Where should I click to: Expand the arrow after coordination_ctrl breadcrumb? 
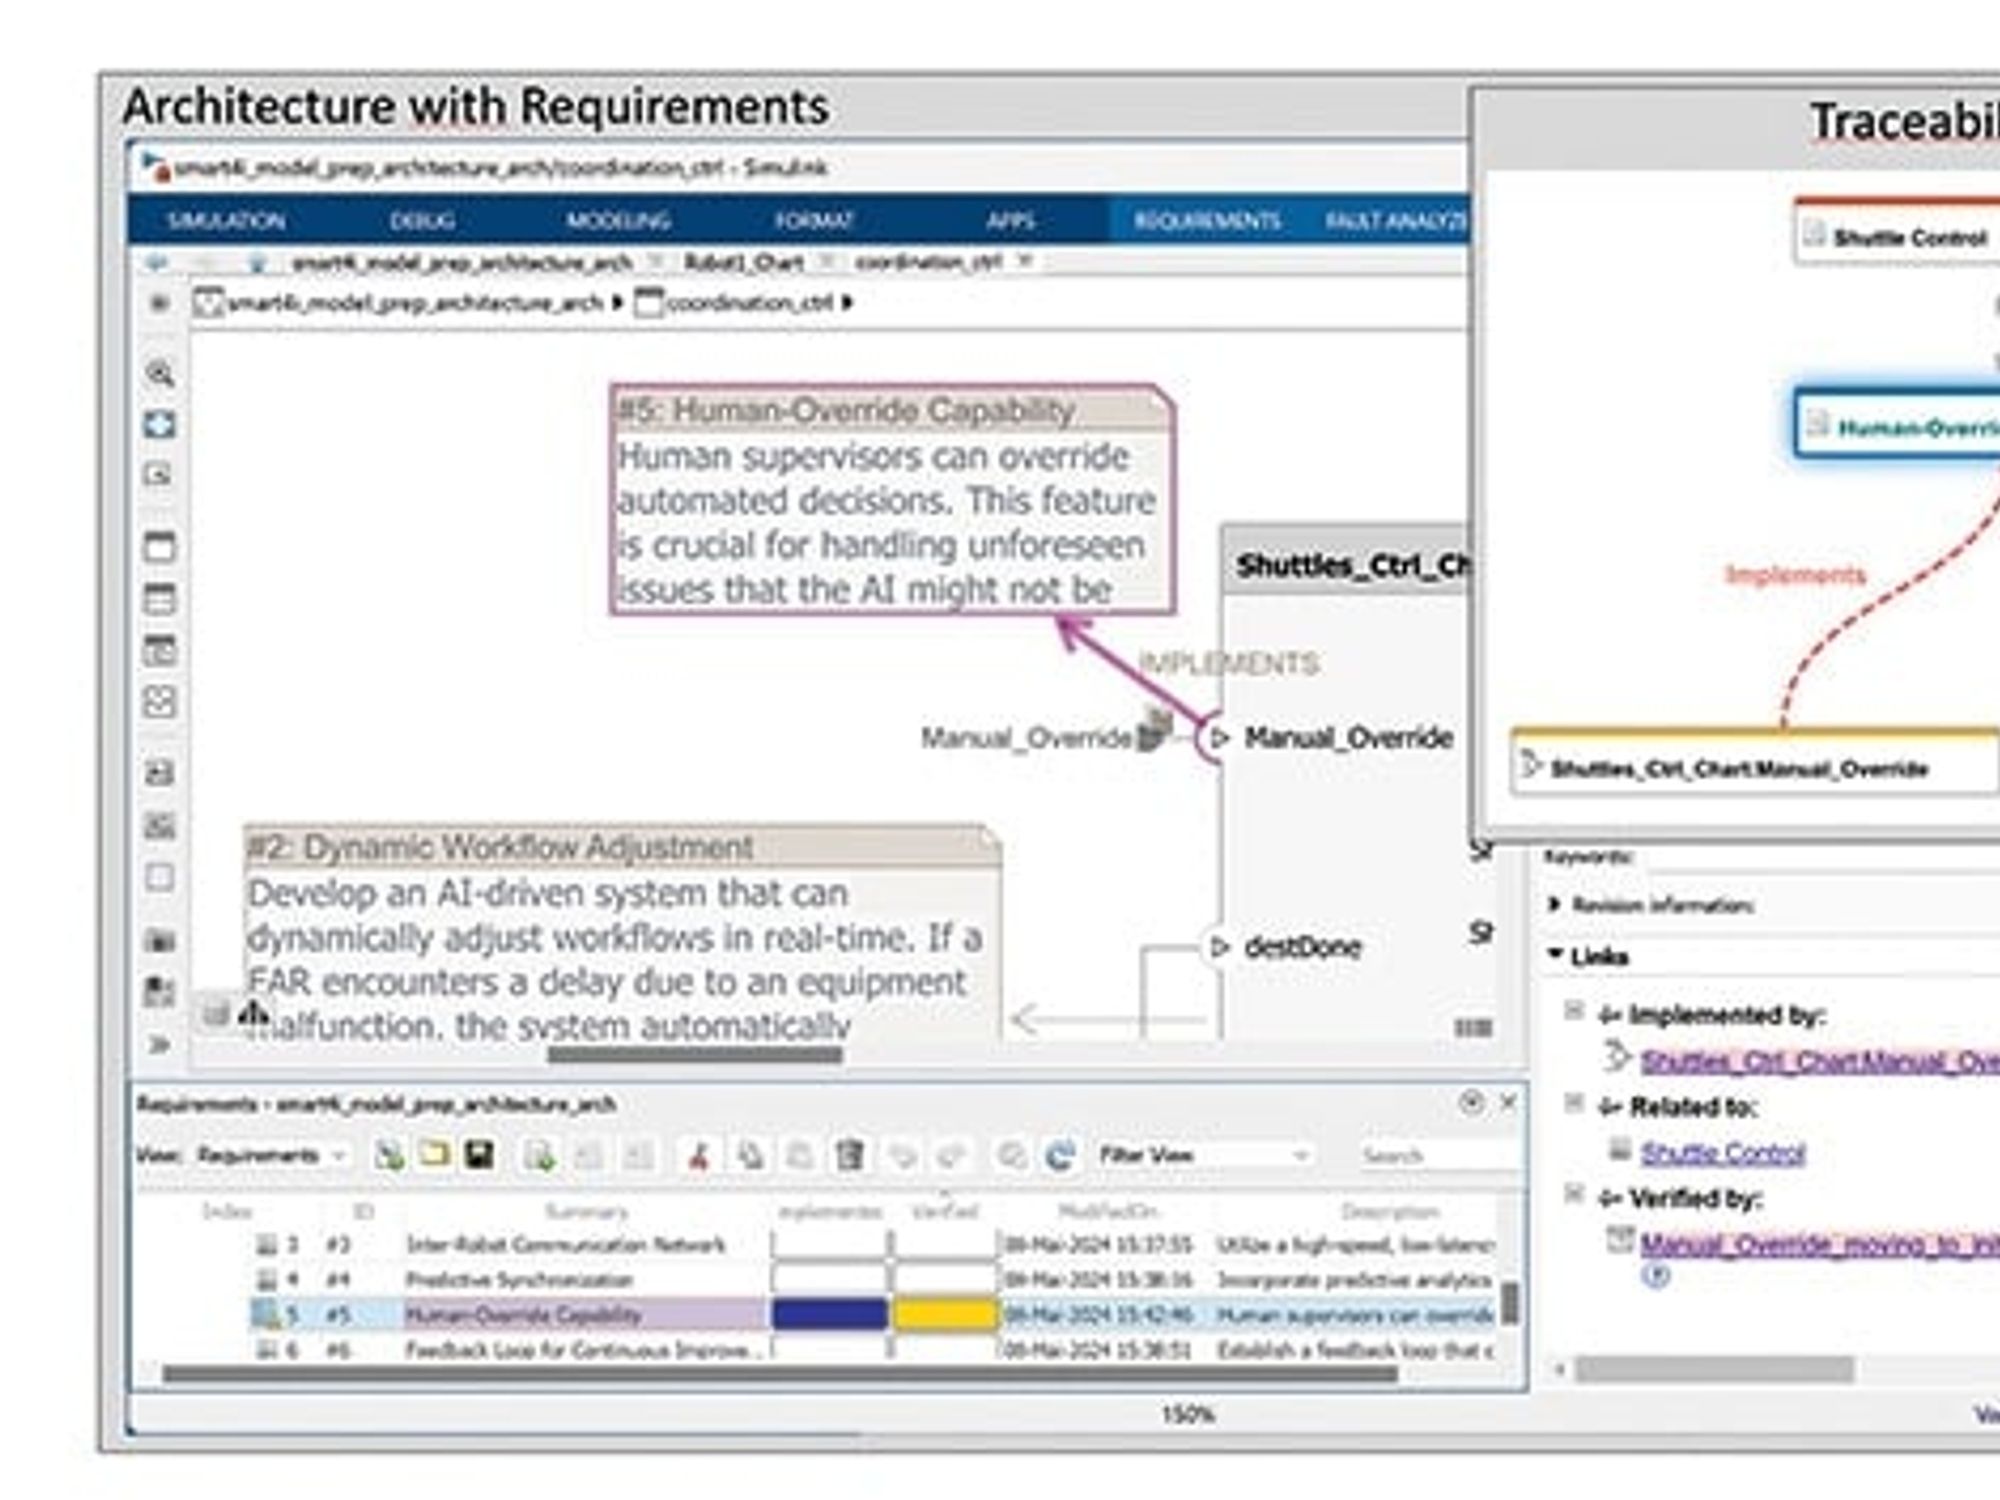pyautogui.click(x=848, y=302)
